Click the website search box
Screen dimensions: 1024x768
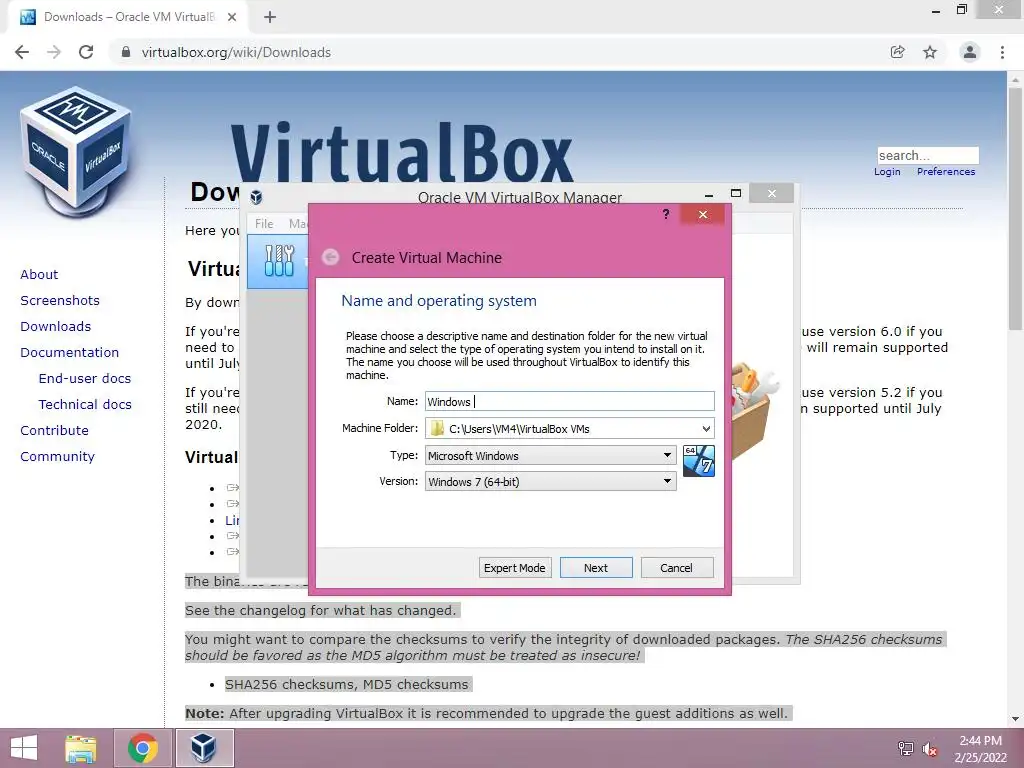pyautogui.click(x=927, y=155)
